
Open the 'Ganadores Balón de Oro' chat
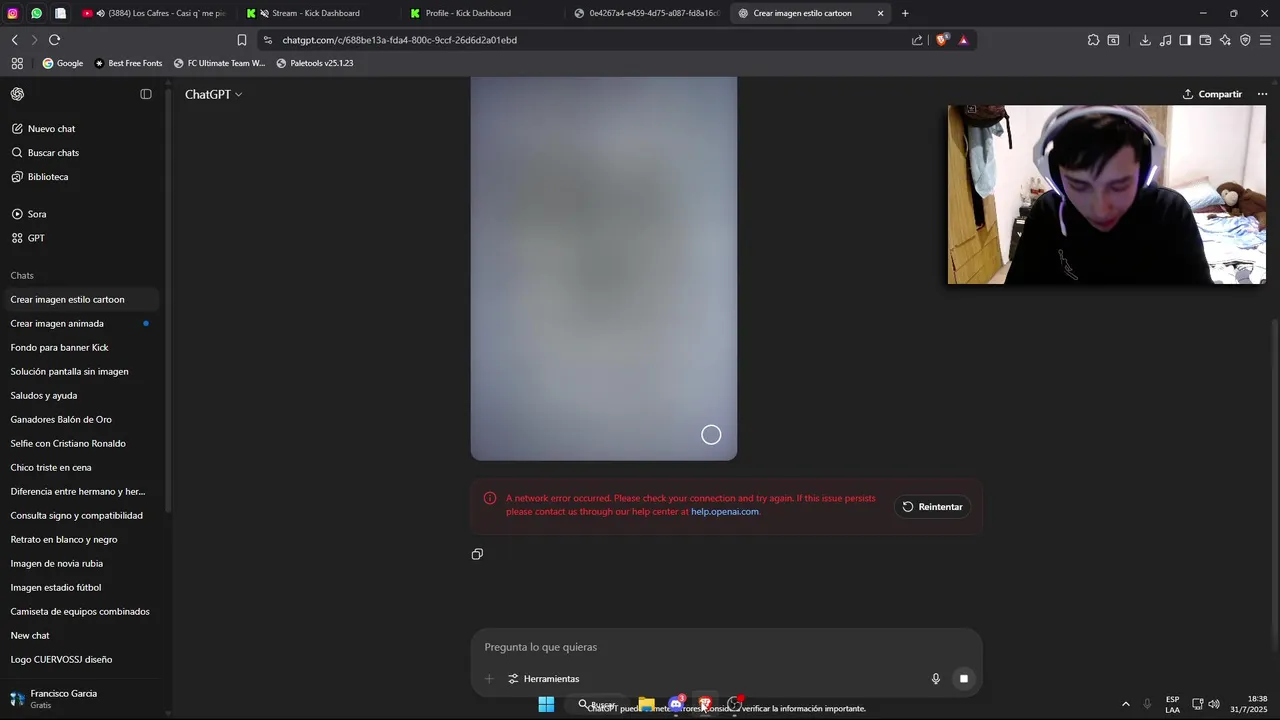pyautogui.click(x=80, y=420)
